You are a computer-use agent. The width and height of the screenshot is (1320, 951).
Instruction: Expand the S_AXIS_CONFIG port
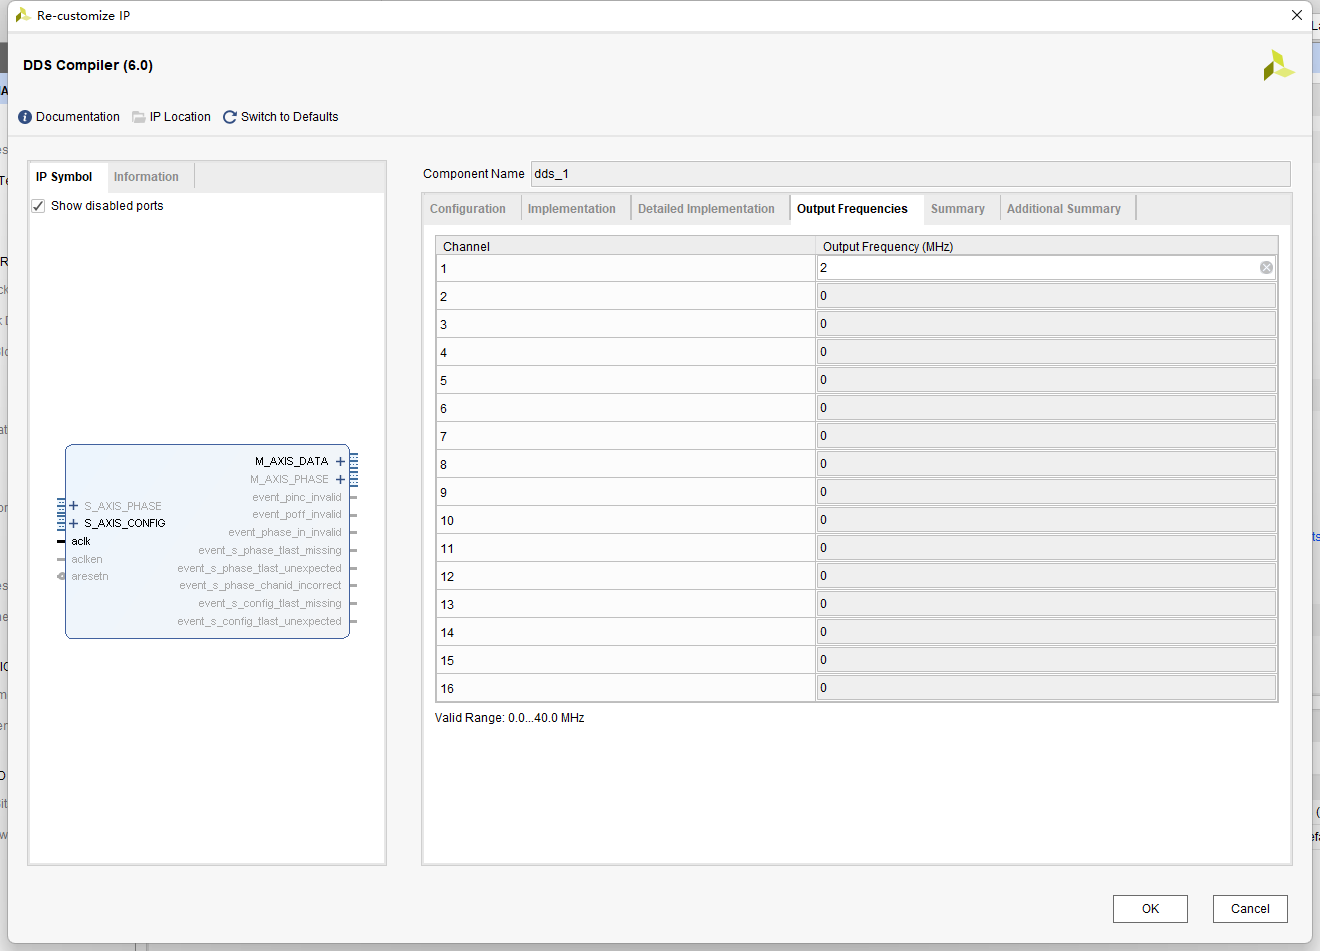click(74, 523)
